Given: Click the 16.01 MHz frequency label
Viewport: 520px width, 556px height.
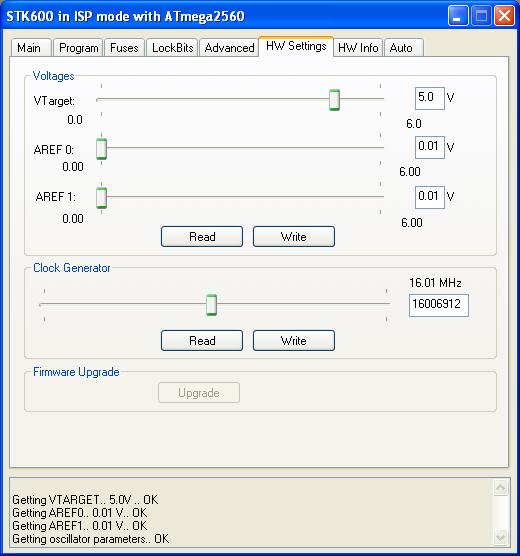Looking at the screenshot, I should pyautogui.click(x=435, y=283).
